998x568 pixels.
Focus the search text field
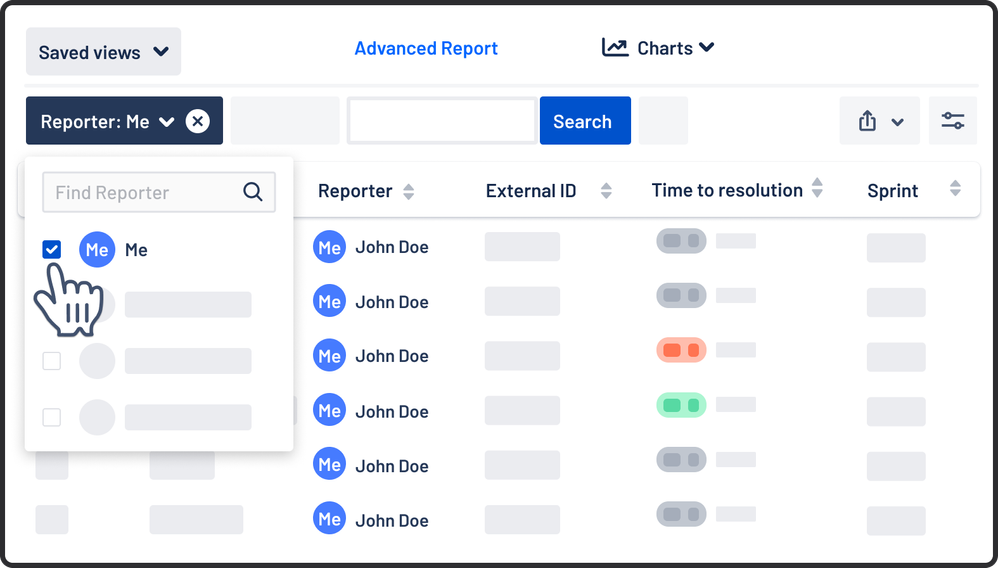pos(442,121)
